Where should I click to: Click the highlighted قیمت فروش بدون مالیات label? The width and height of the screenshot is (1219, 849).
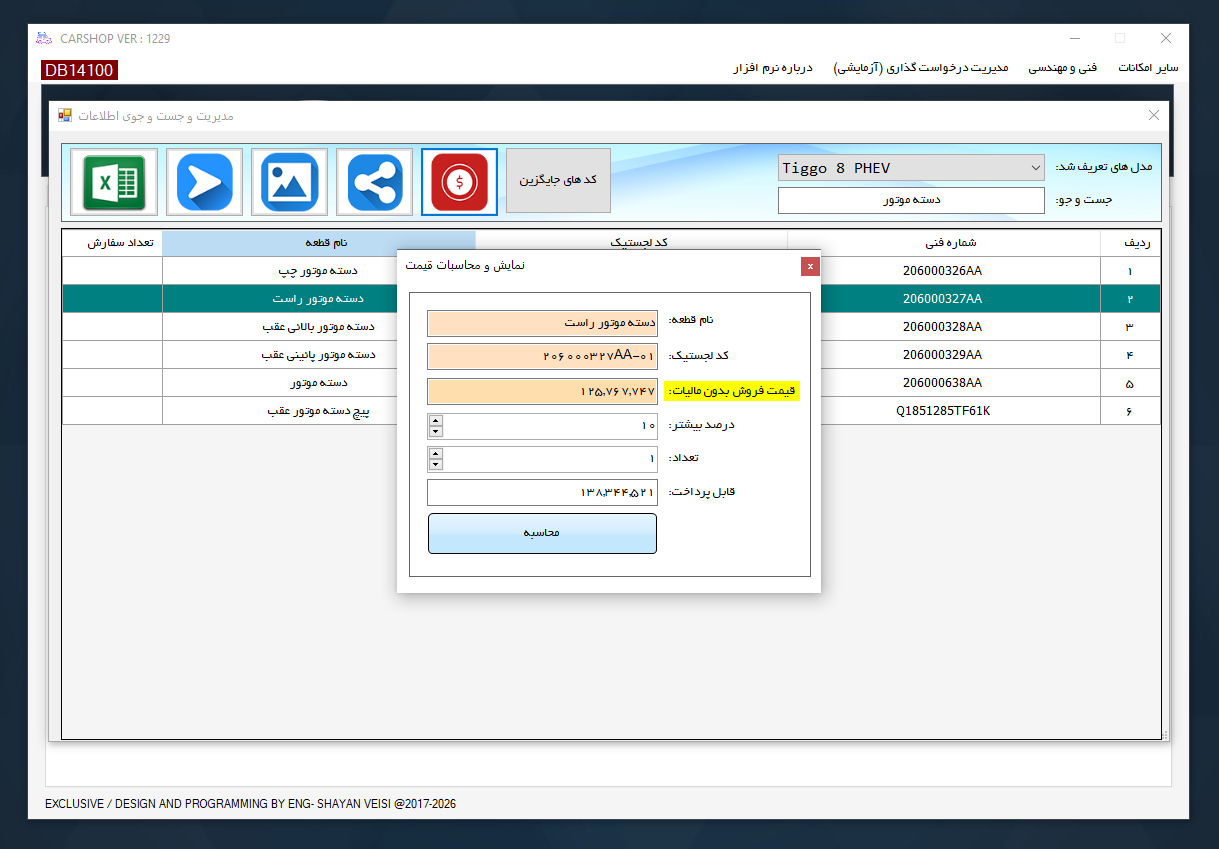point(733,391)
